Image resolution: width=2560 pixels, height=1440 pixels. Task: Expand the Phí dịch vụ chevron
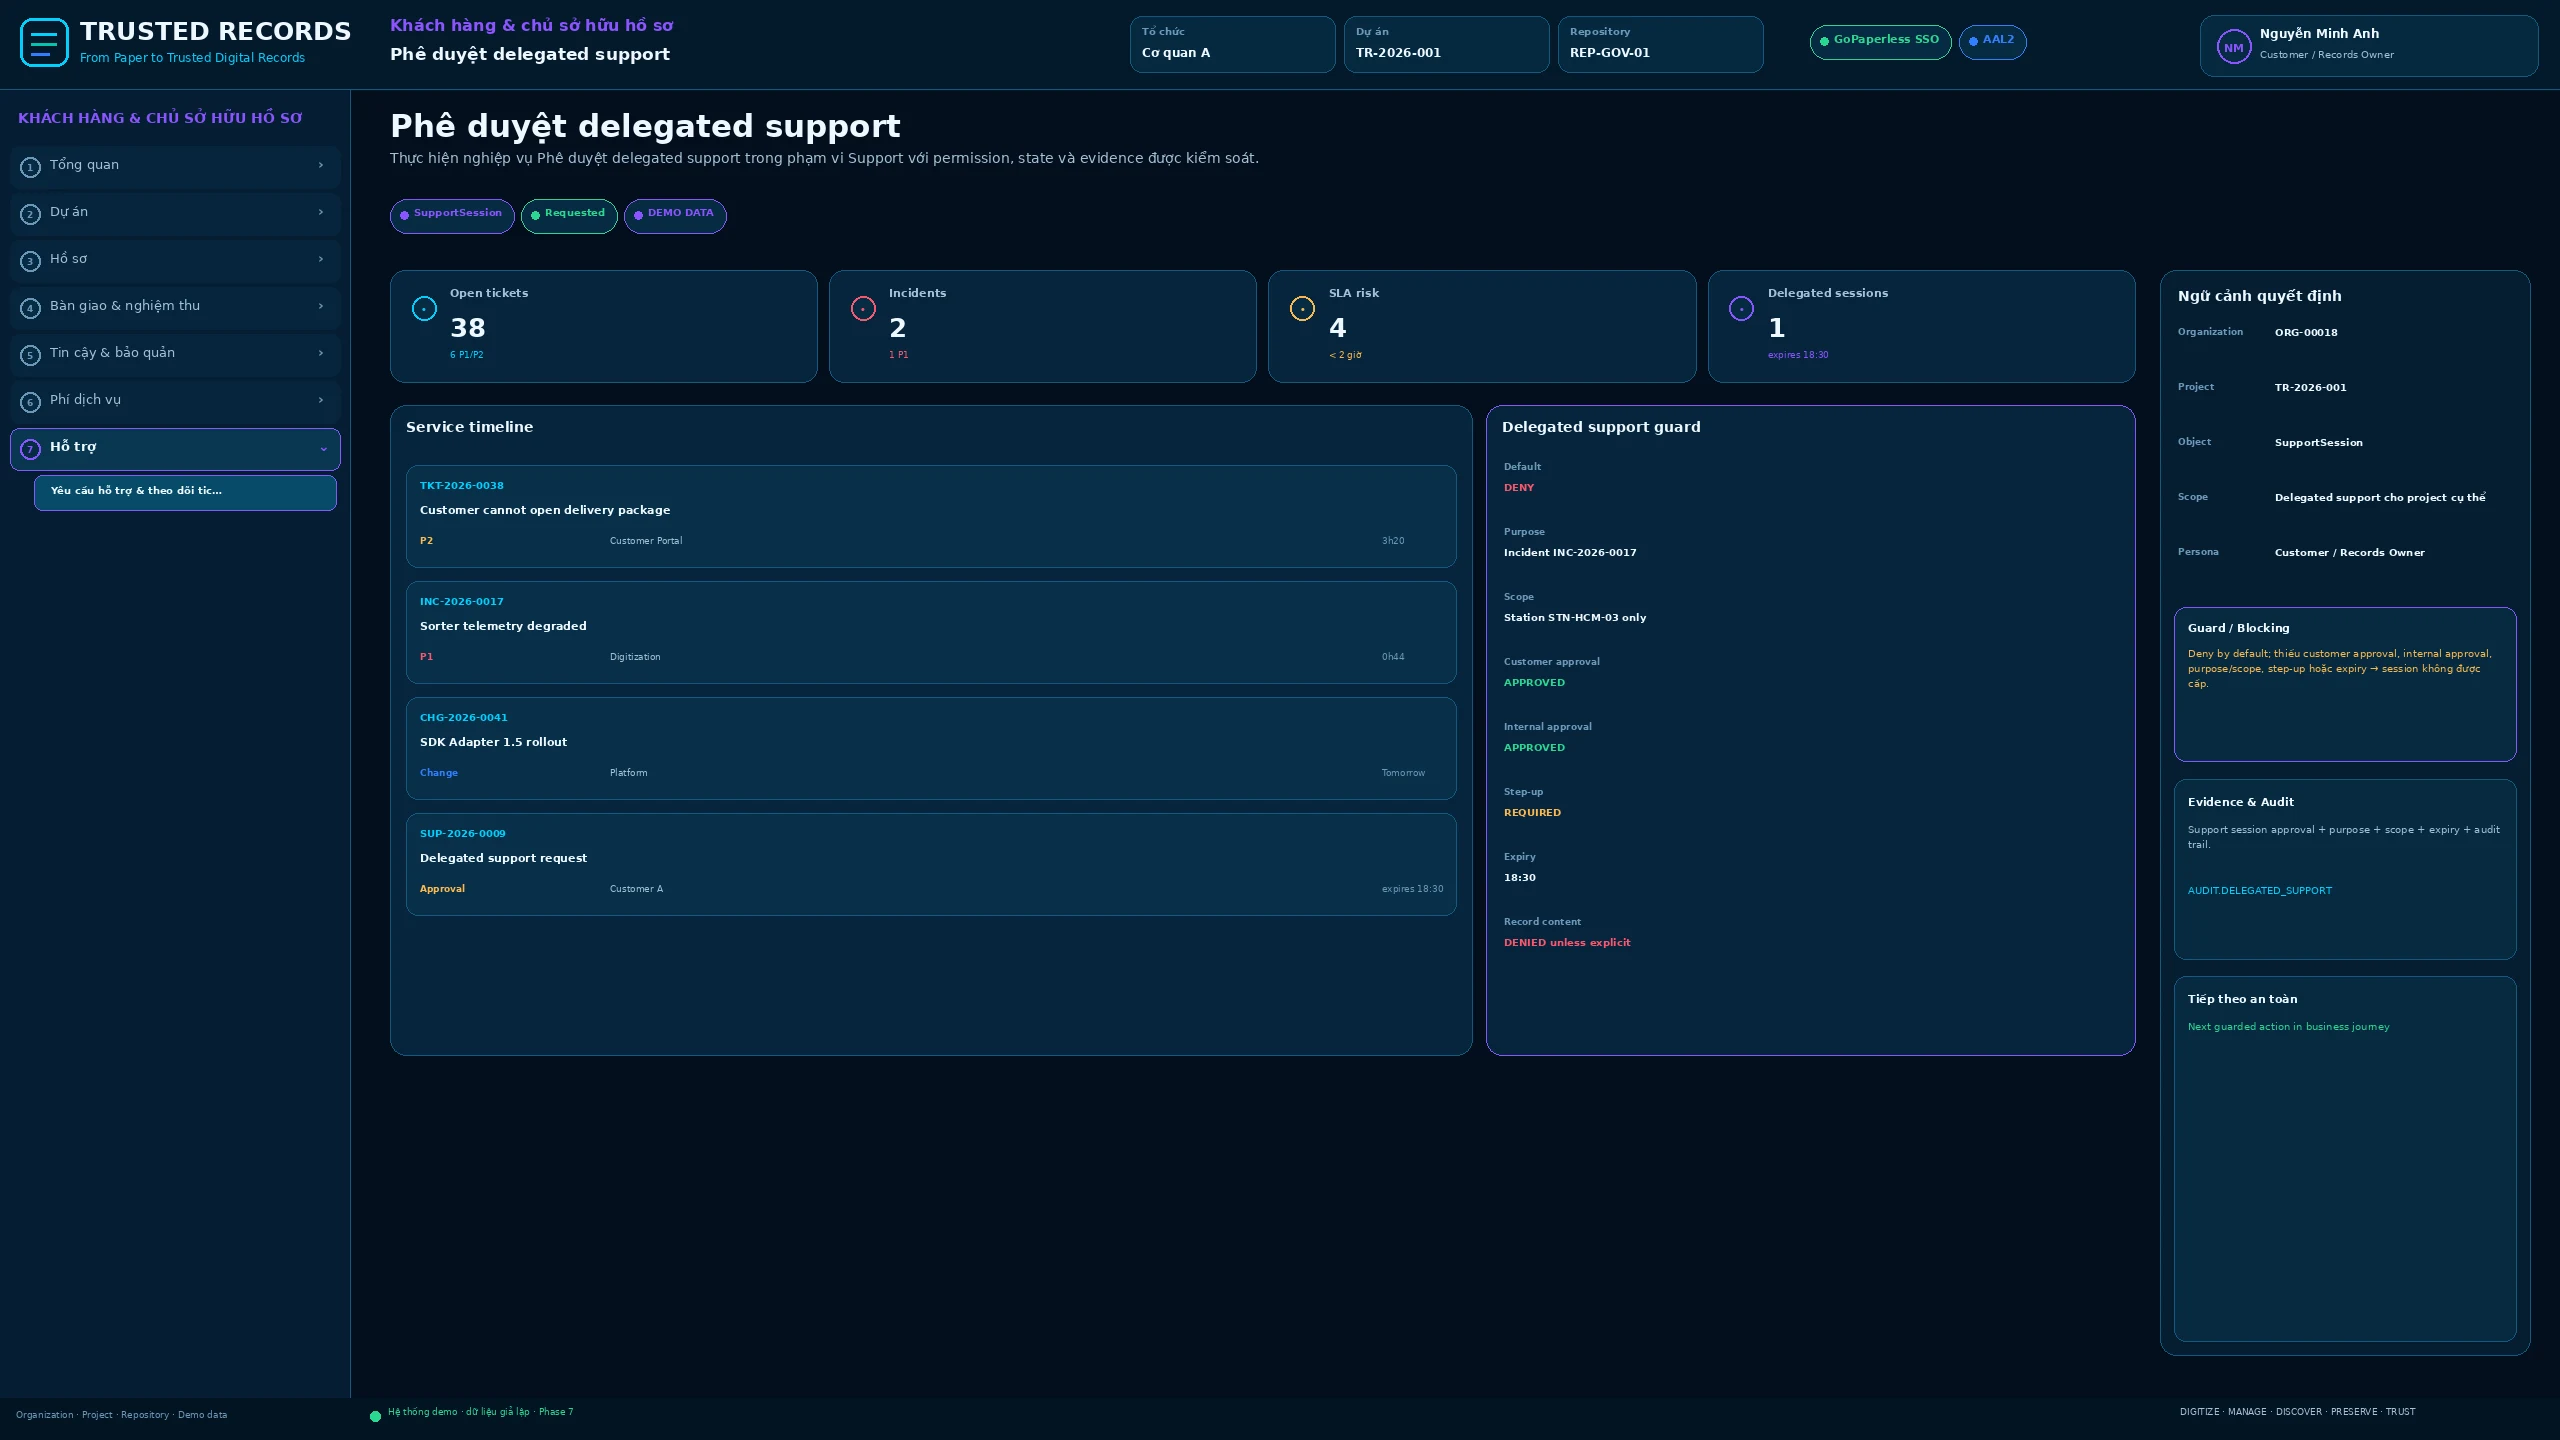(321, 400)
